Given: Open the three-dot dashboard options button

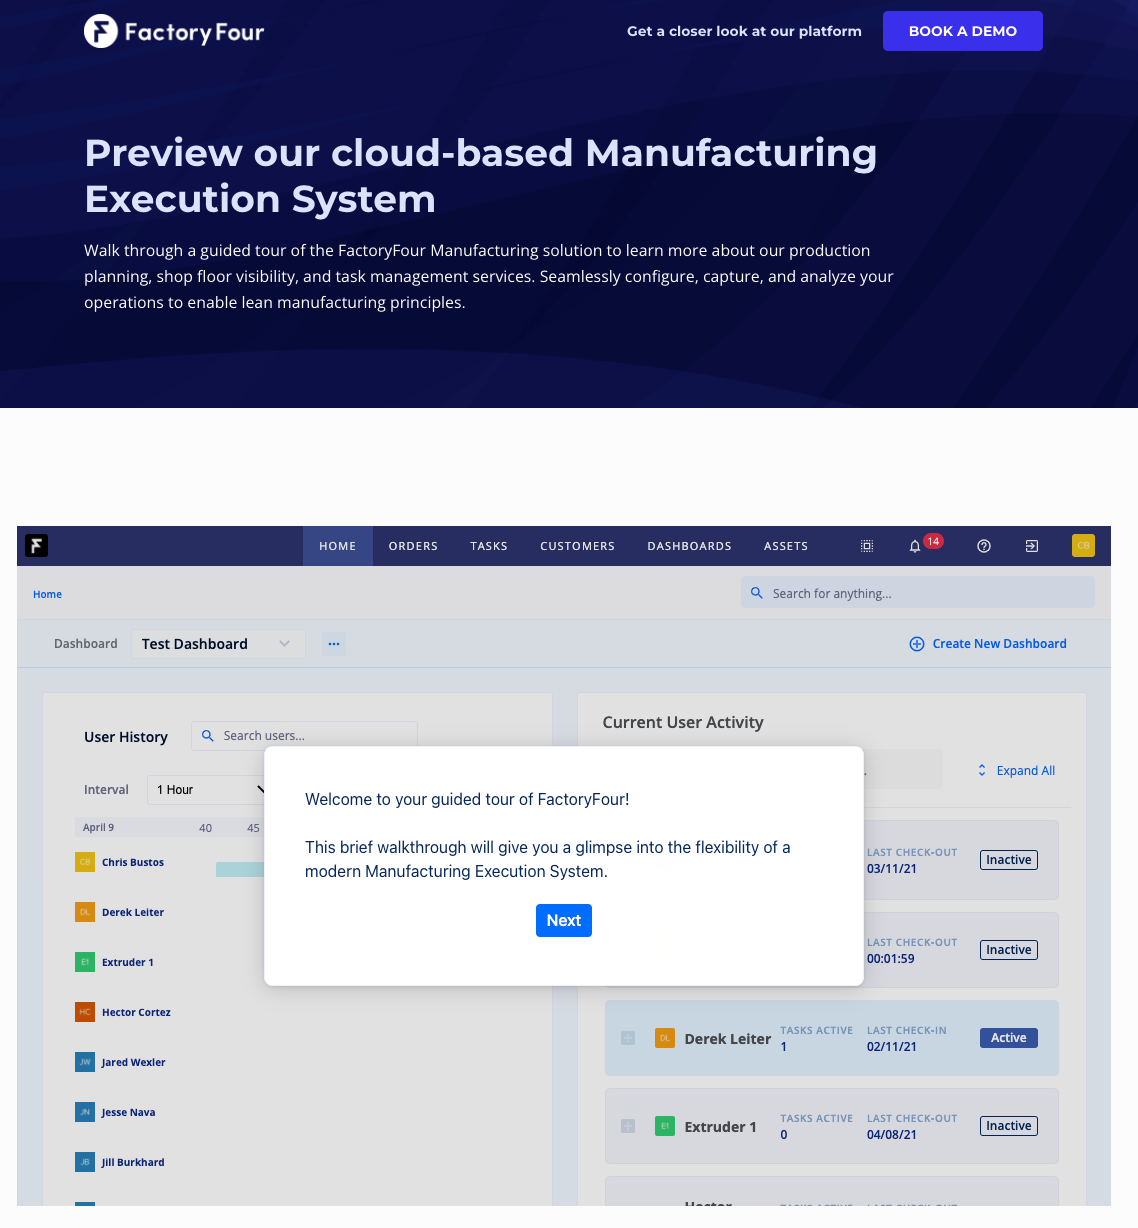Looking at the screenshot, I should tap(334, 644).
